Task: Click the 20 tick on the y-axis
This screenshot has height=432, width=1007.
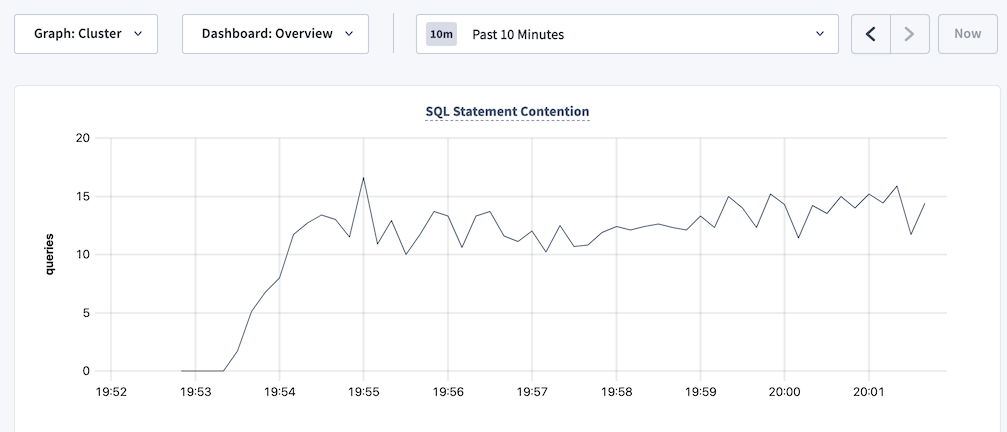Action: [x=83, y=138]
